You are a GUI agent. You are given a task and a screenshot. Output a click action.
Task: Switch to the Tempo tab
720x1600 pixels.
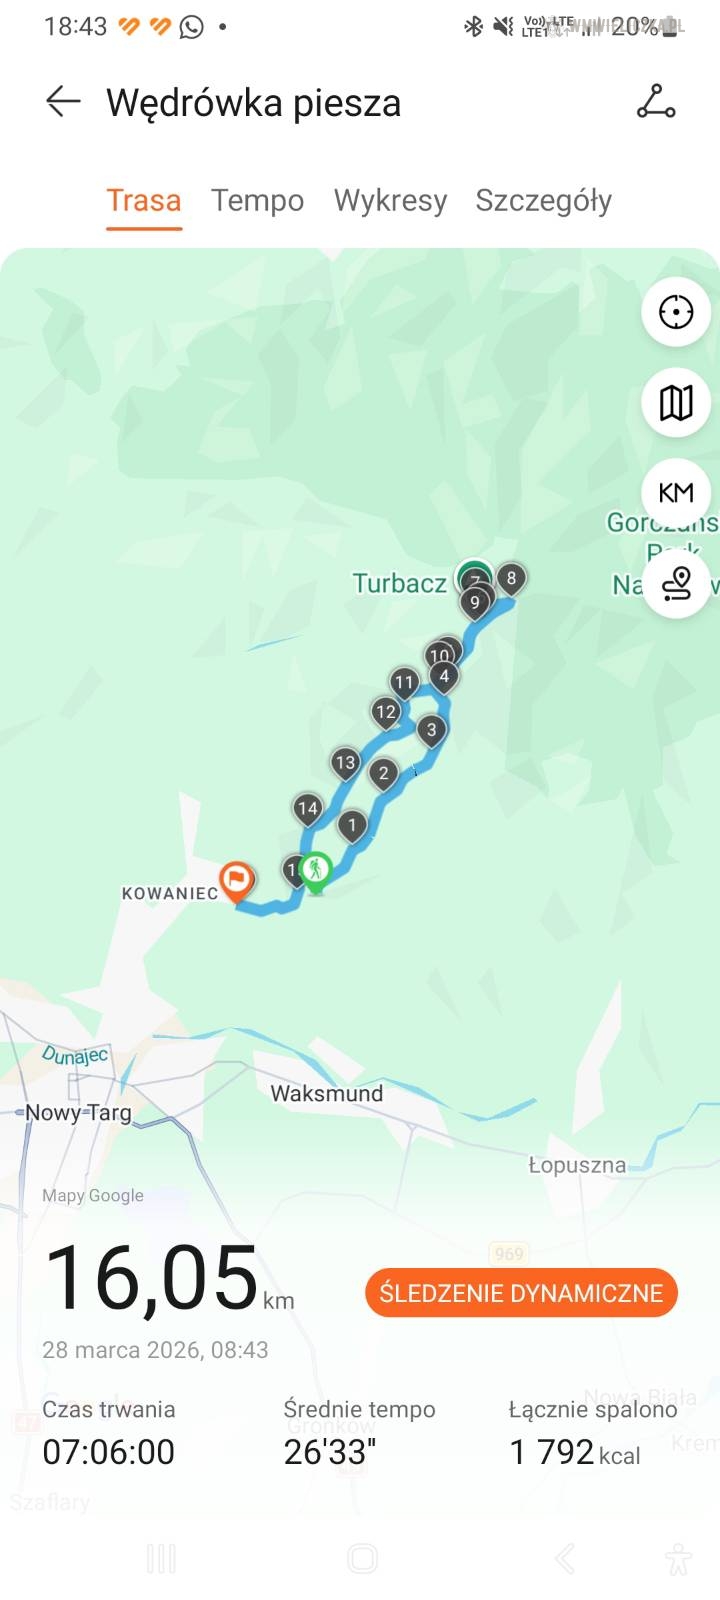[x=257, y=200]
